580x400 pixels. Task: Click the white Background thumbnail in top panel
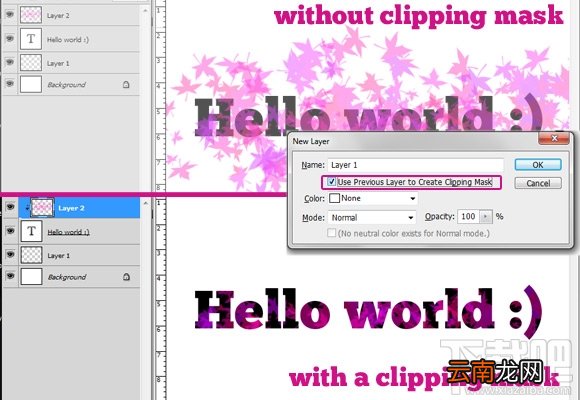point(31,84)
